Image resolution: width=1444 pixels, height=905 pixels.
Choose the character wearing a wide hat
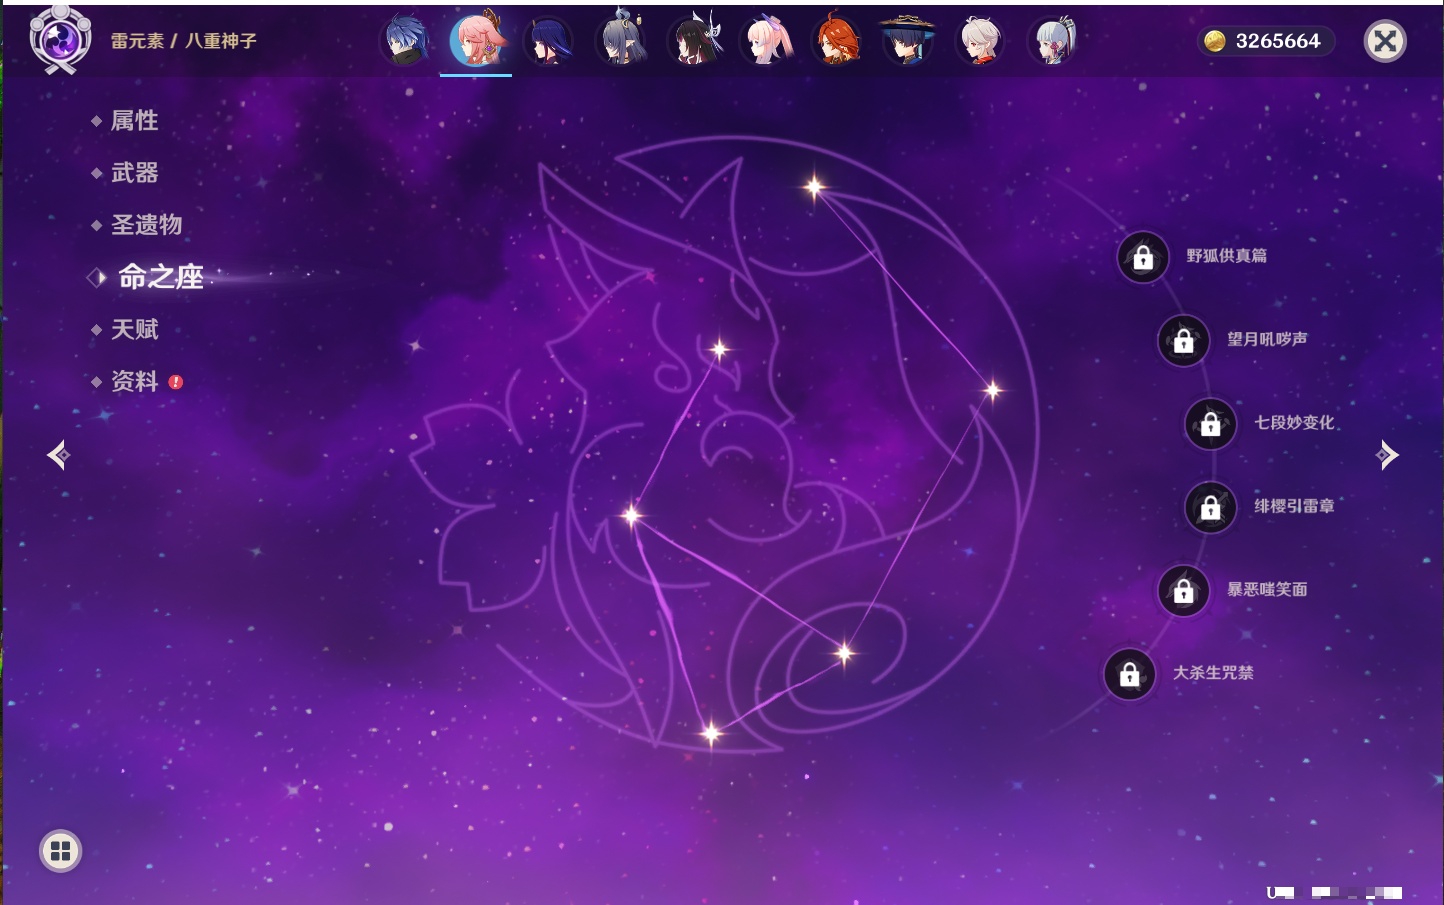(908, 41)
